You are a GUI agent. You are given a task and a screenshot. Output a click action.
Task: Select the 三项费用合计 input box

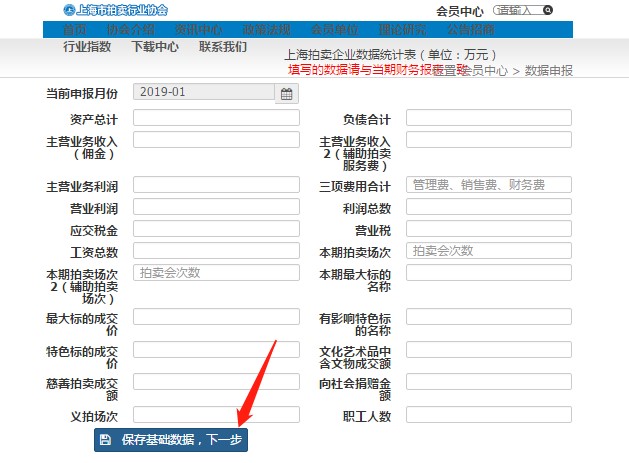point(488,185)
